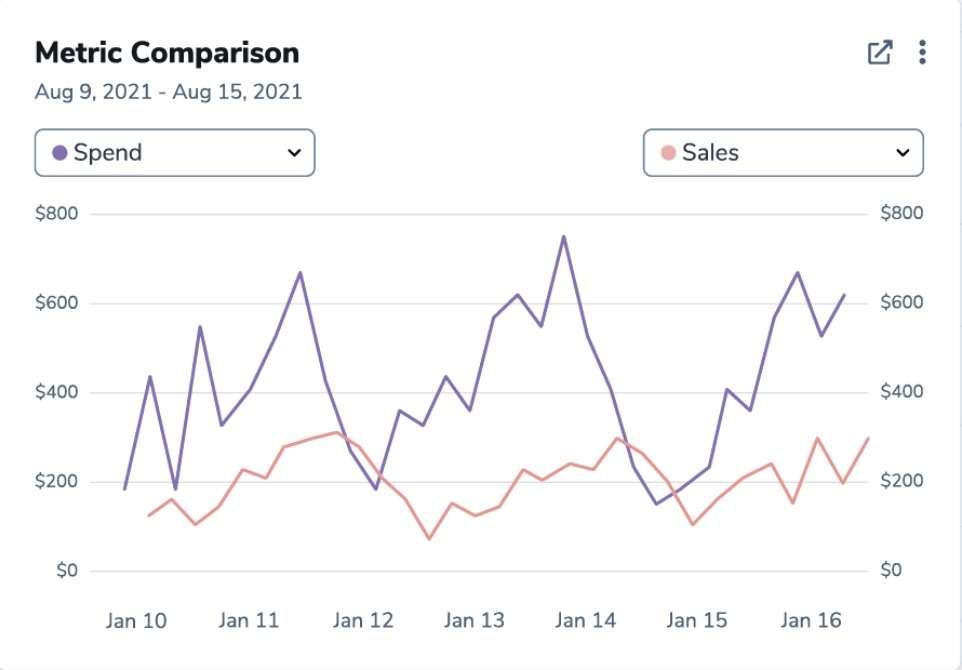
Task: Click the Metric Comparison title
Action: 167,53
